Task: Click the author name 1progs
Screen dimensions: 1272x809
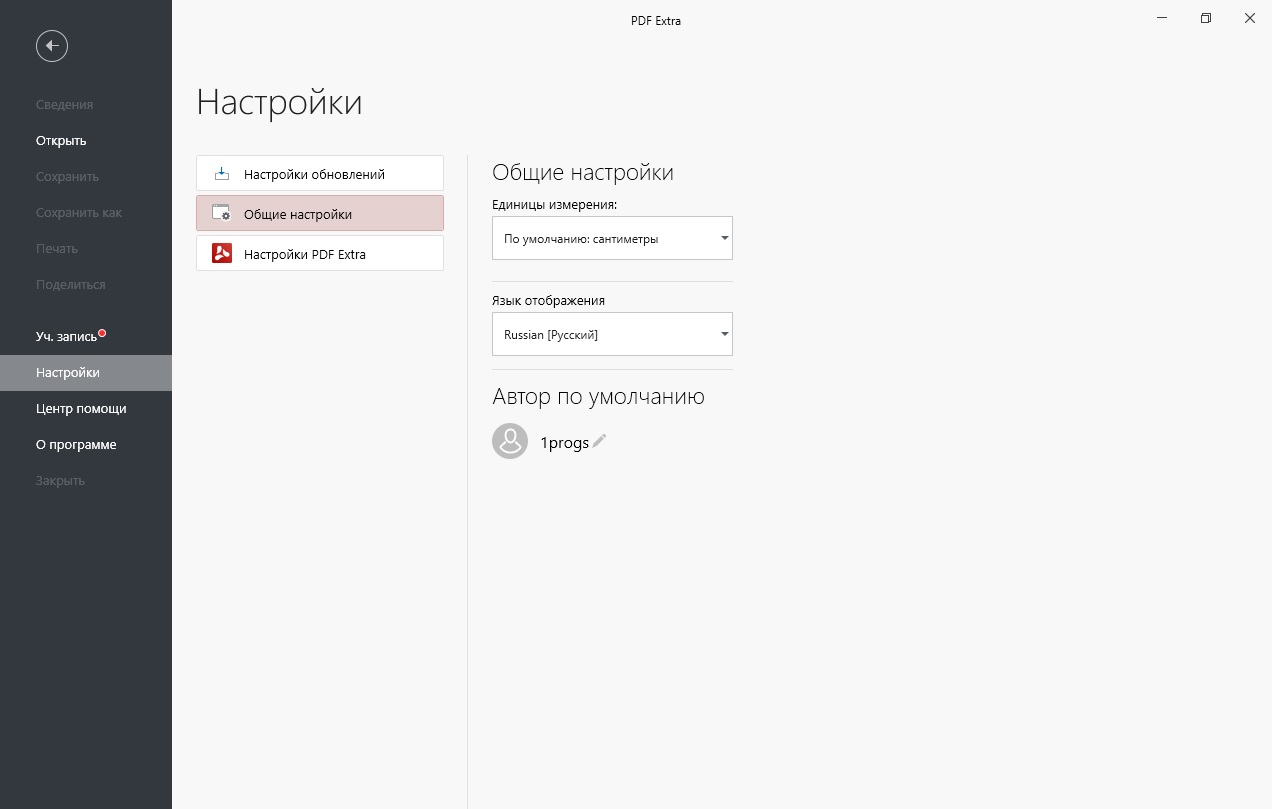Action: [x=564, y=442]
